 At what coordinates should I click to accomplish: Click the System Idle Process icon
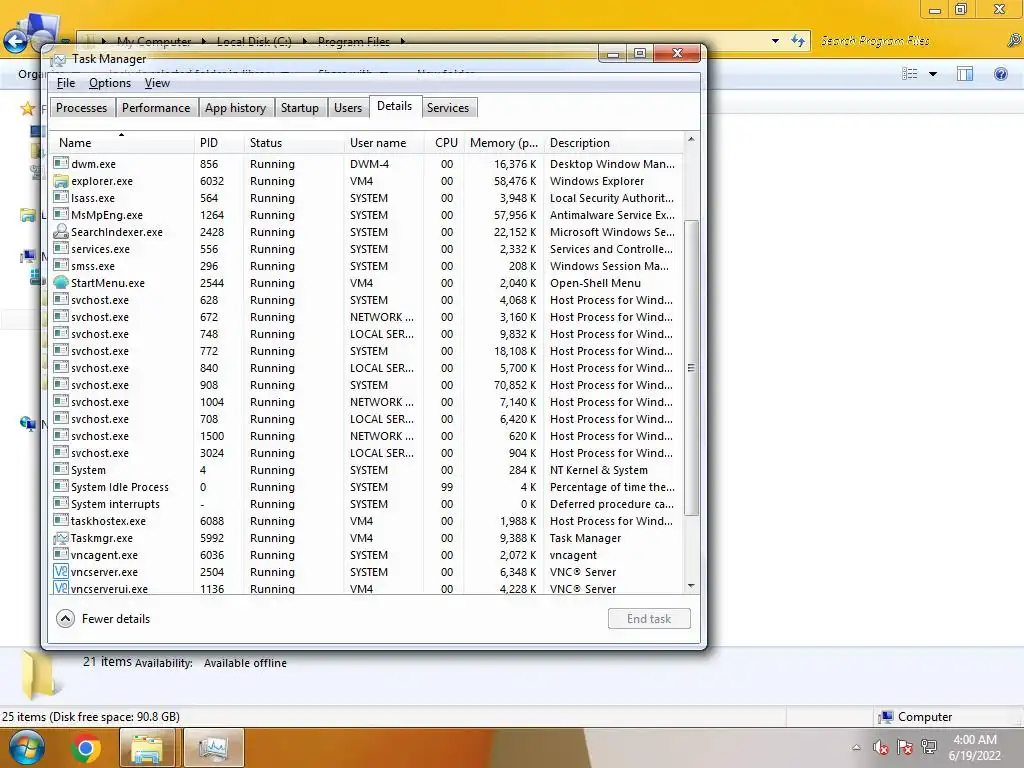61,487
